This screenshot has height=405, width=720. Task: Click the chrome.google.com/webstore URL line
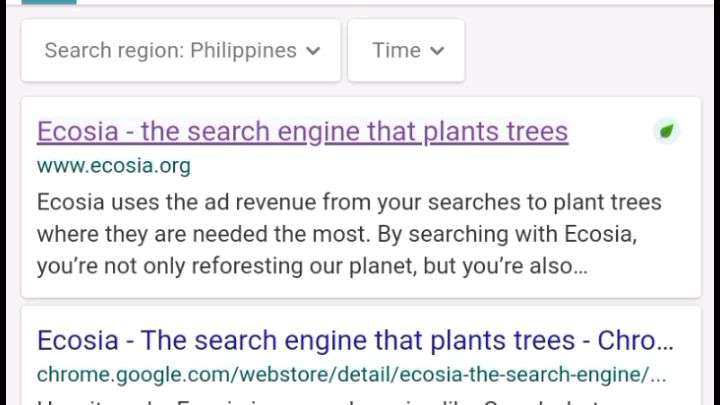351,376
